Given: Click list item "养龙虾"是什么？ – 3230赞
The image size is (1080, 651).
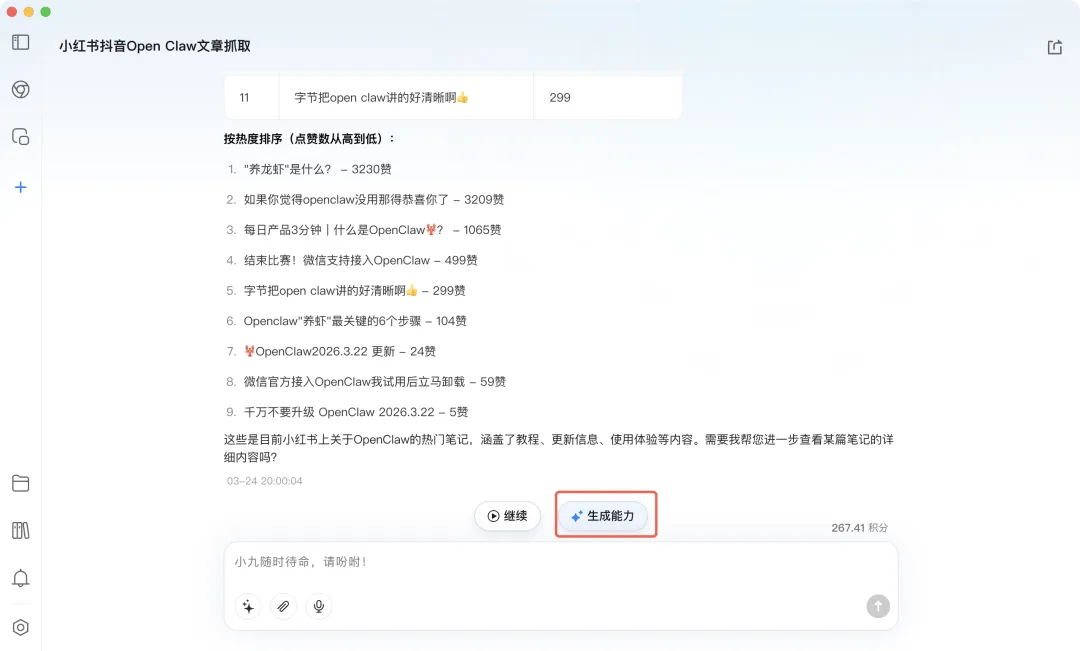Looking at the screenshot, I should click(x=318, y=169).
